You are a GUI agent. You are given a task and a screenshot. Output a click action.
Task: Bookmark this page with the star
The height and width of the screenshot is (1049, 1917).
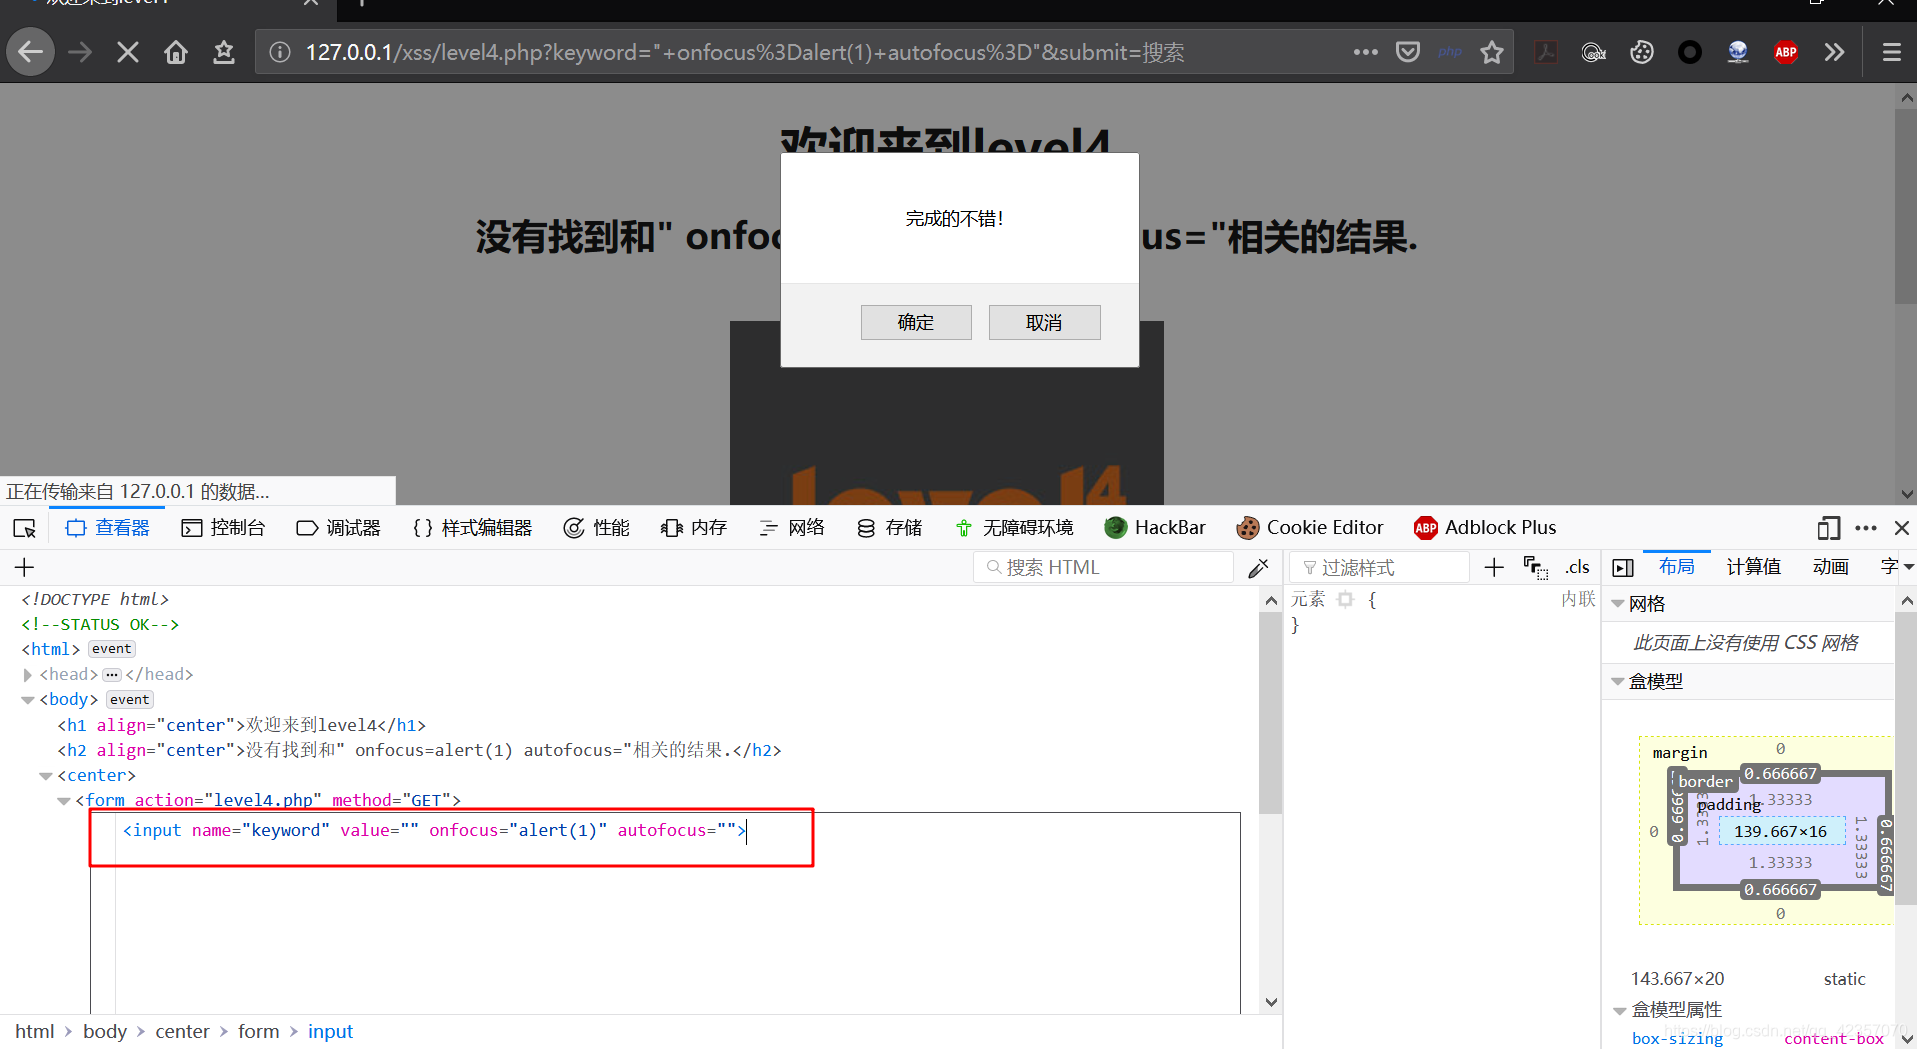tap(1492, 52)
